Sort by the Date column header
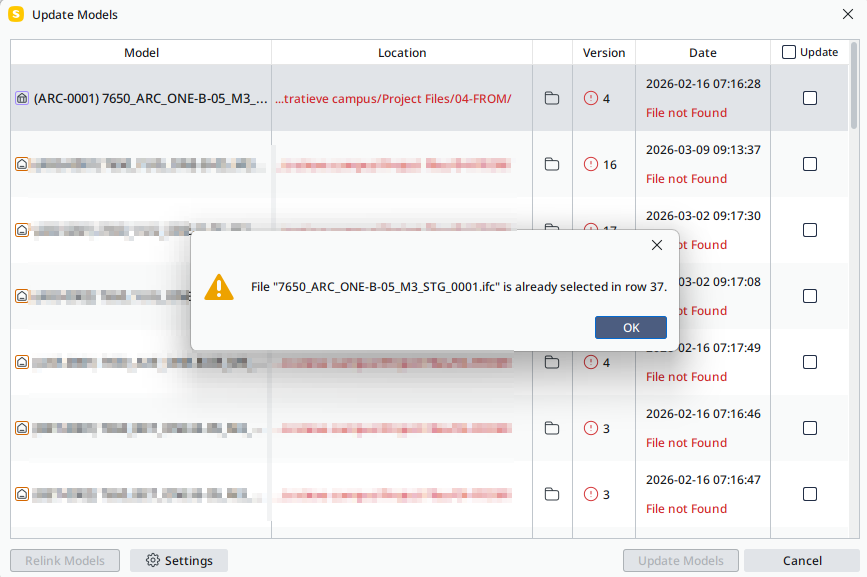Screen dimensions: 867x577 [703, 53]
